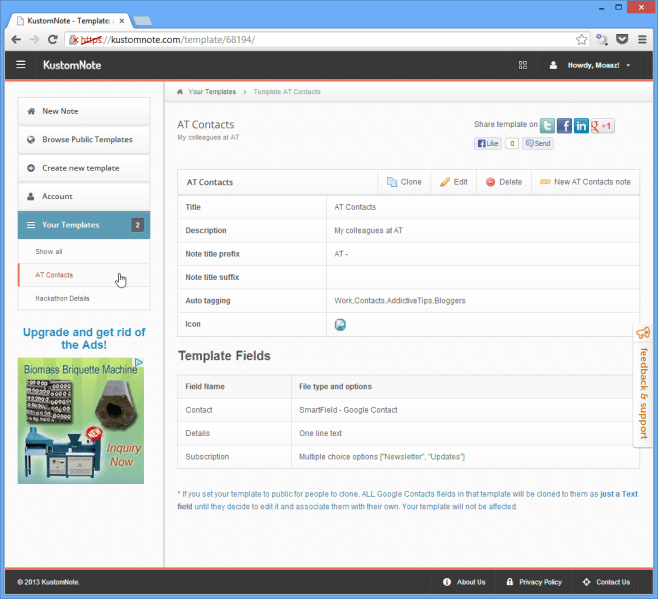The height and width of the screenshot is (599, 658).
Task: Create a New AT Contacts note
Action: (x=585, y=182)
